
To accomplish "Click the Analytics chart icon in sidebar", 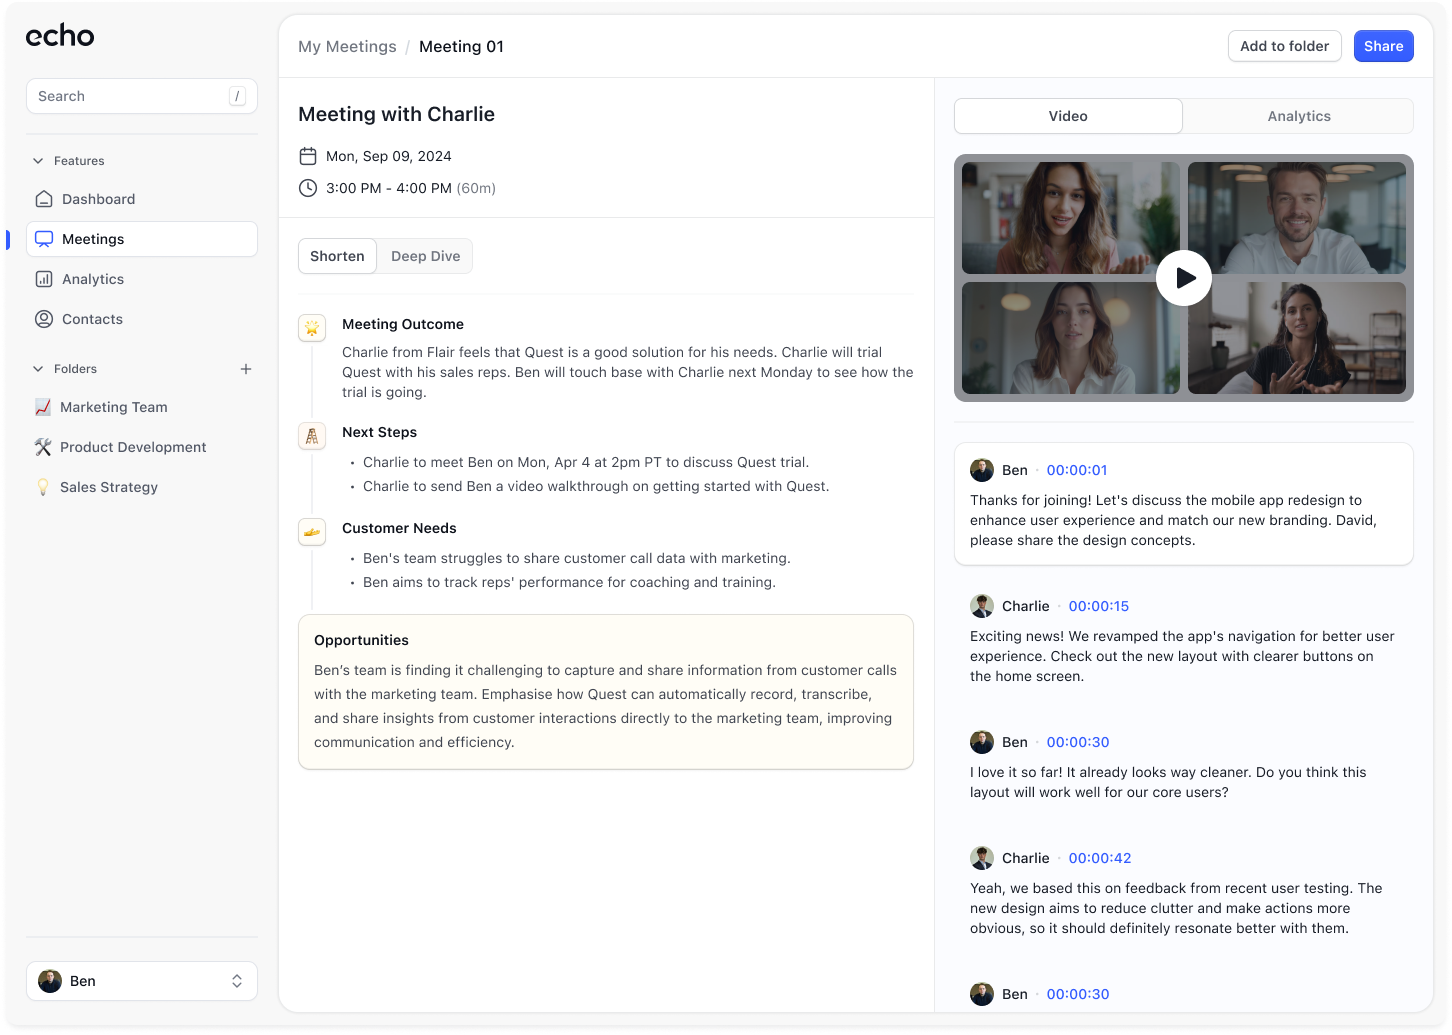I will coord(44,279).
